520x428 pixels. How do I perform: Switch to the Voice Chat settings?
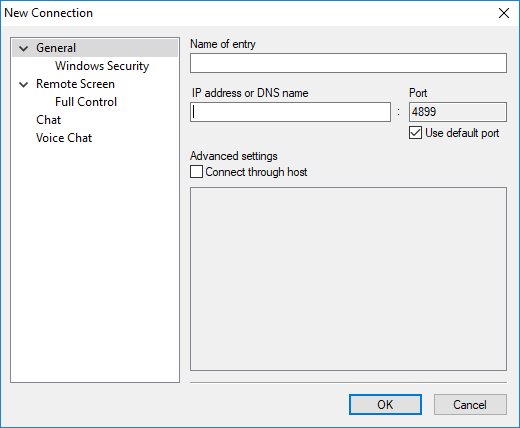point(64,138)
